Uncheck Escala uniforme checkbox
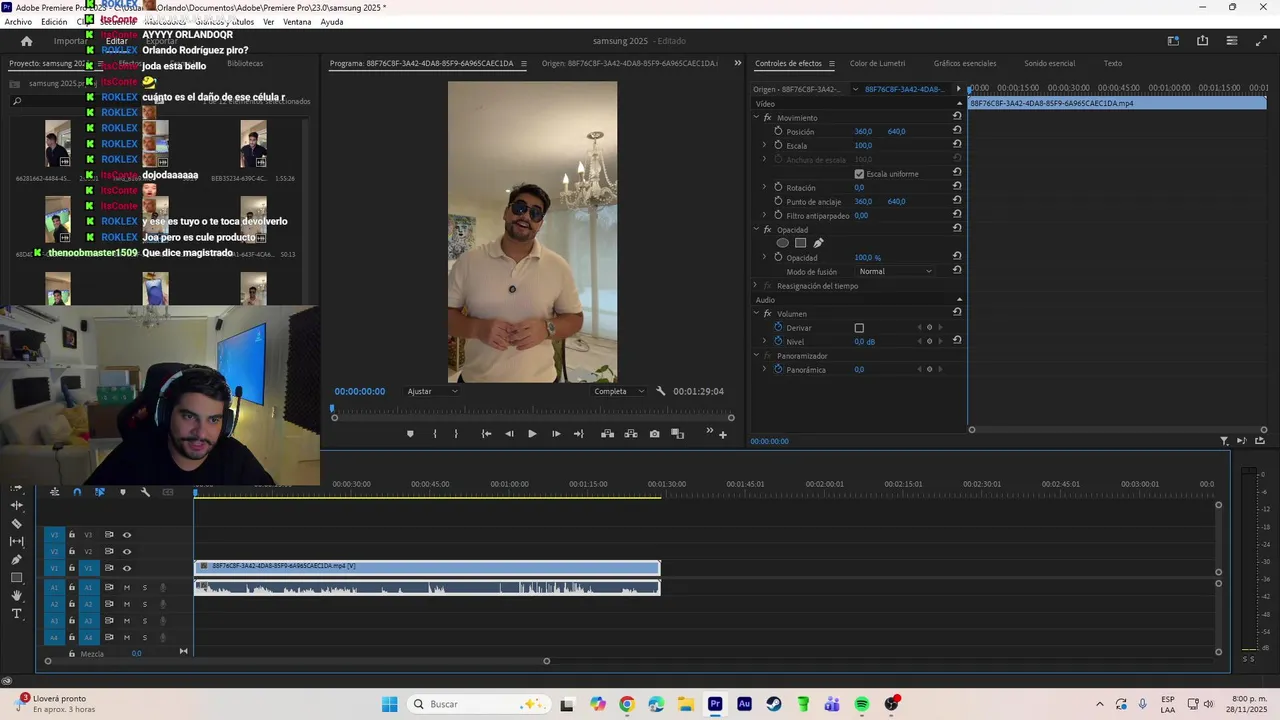The height and width of the screenshot is (720, 1280). pyautogui.click(x=859, y=174)
